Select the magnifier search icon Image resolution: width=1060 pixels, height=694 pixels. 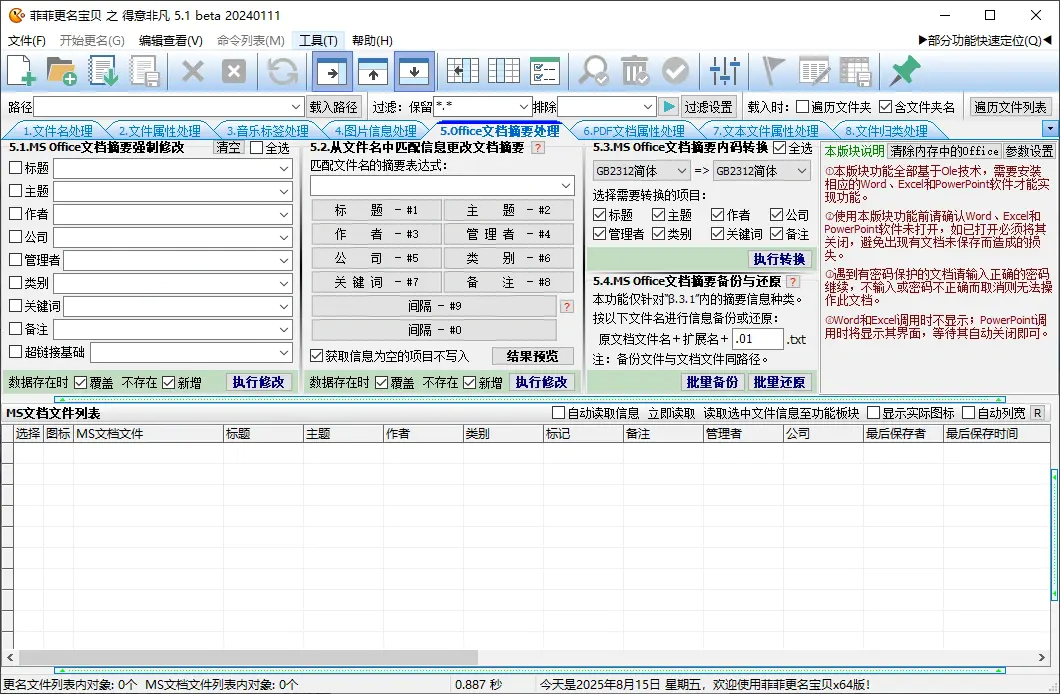click(x=595, y=70)
